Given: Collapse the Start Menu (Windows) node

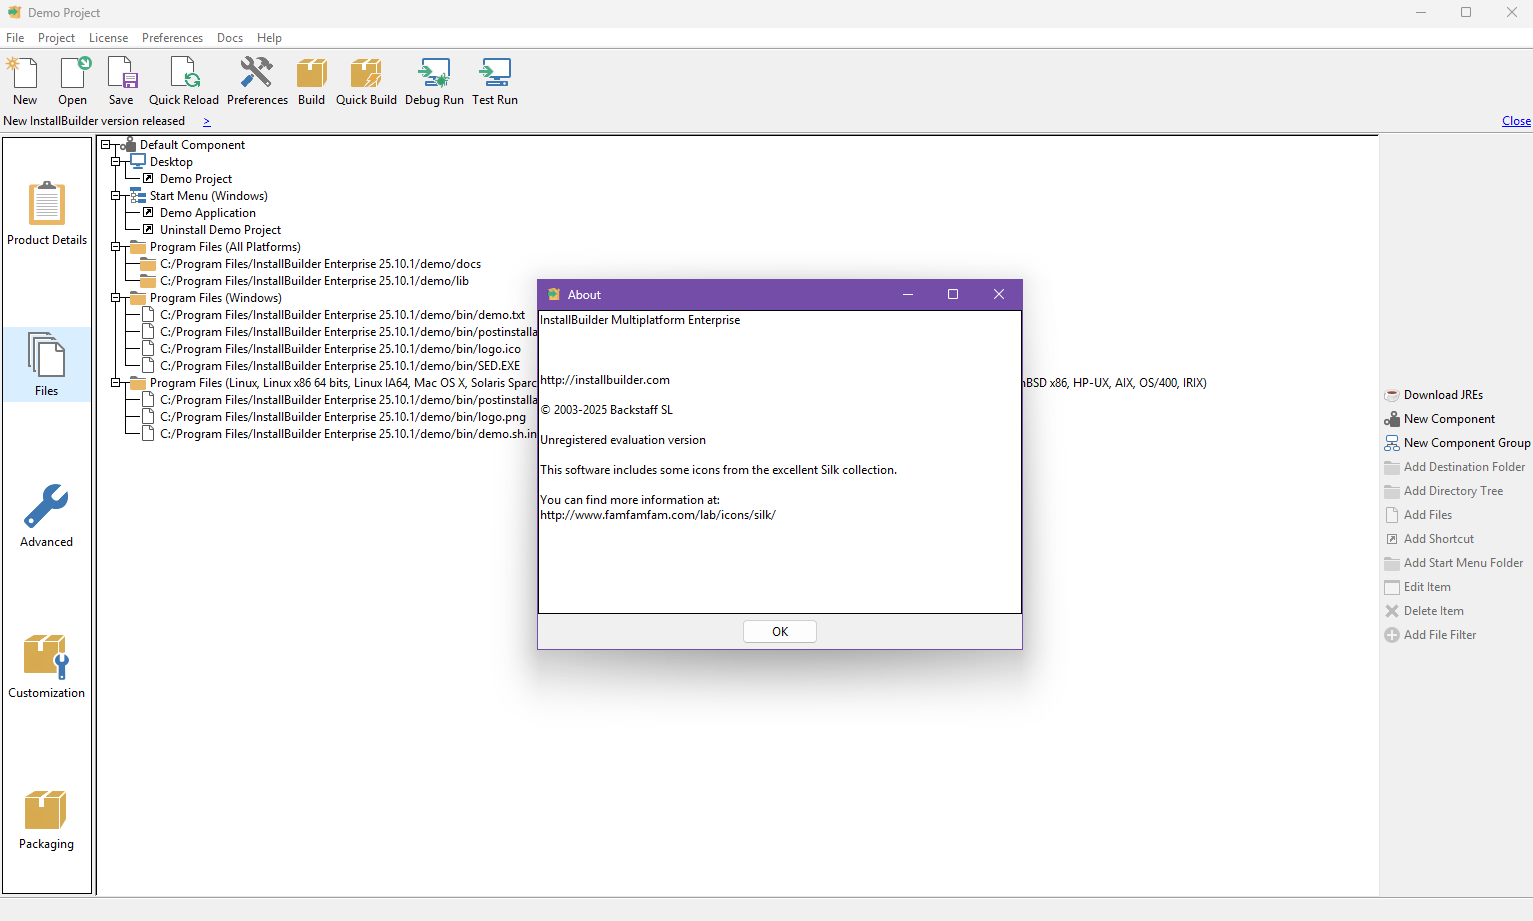Looking at the screenshot, I should [x=116, y=196].
